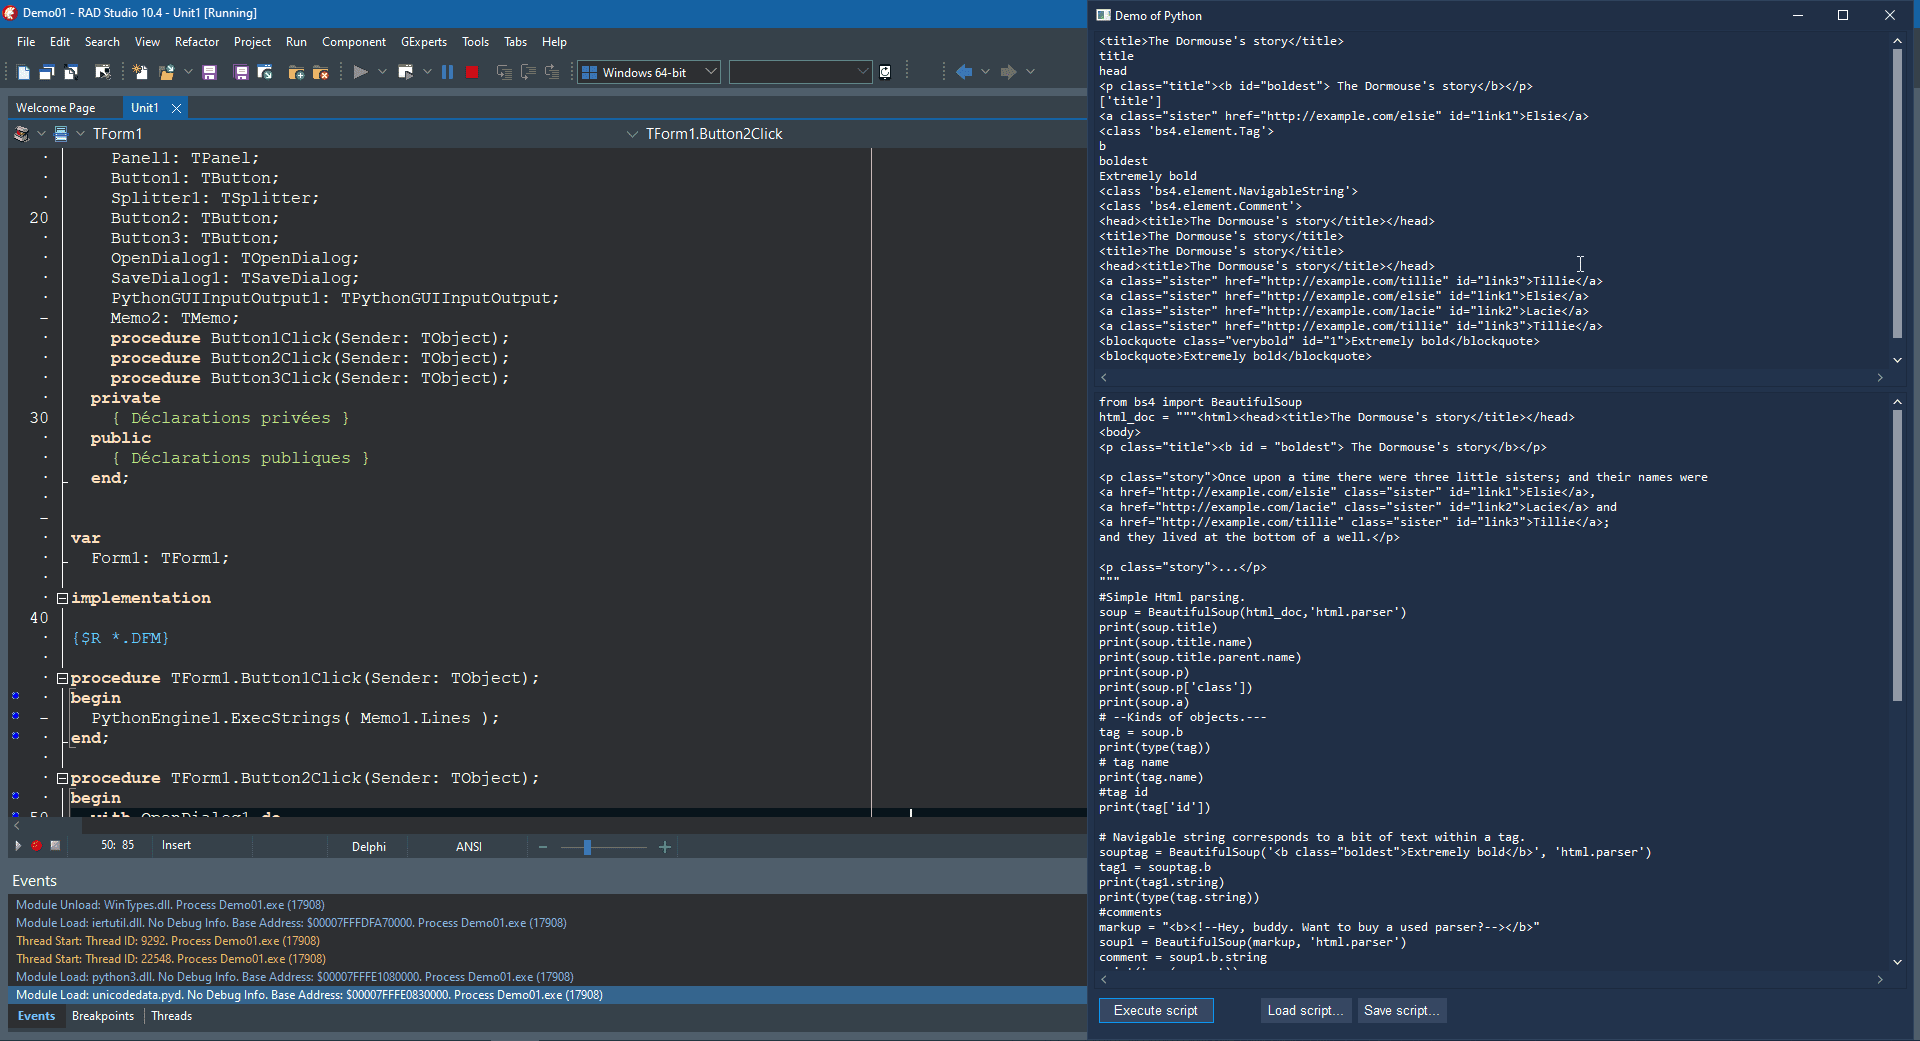Click the editor zoom slider handle
The image size is (1920, 1041).
pyautogui.click(x=587, y=847)
